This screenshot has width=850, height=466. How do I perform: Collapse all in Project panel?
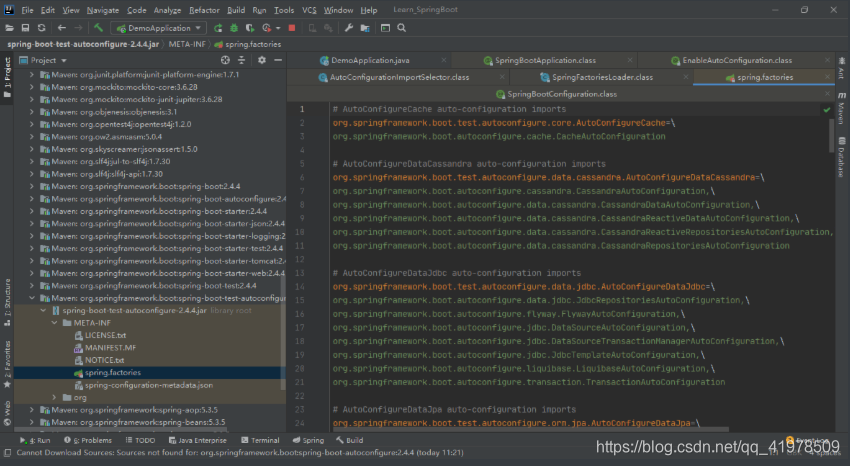click(x=241, y=60)
